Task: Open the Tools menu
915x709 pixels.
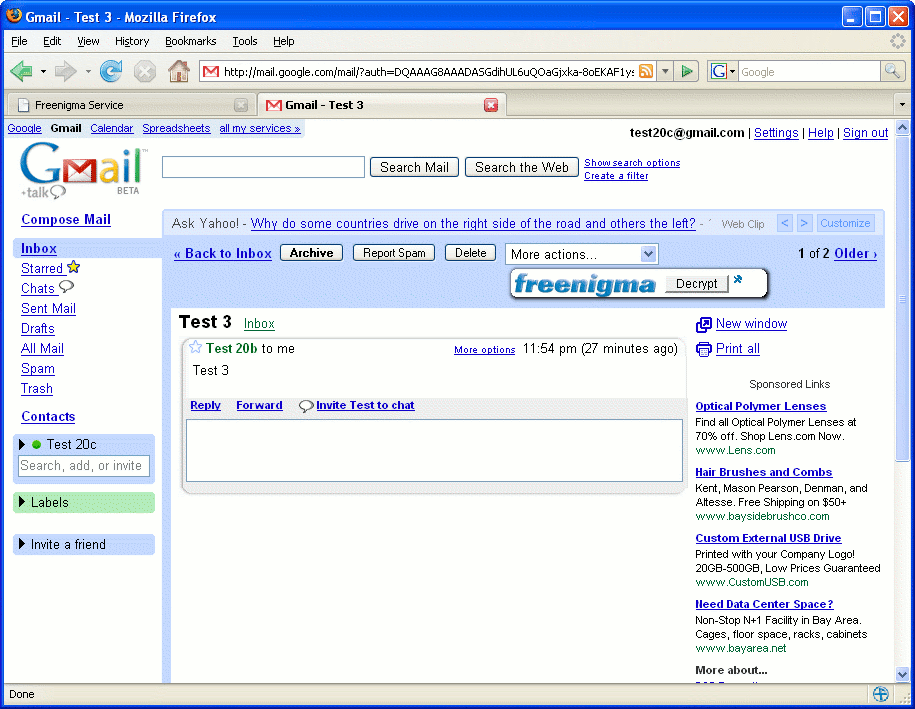Action: point(245,41)
